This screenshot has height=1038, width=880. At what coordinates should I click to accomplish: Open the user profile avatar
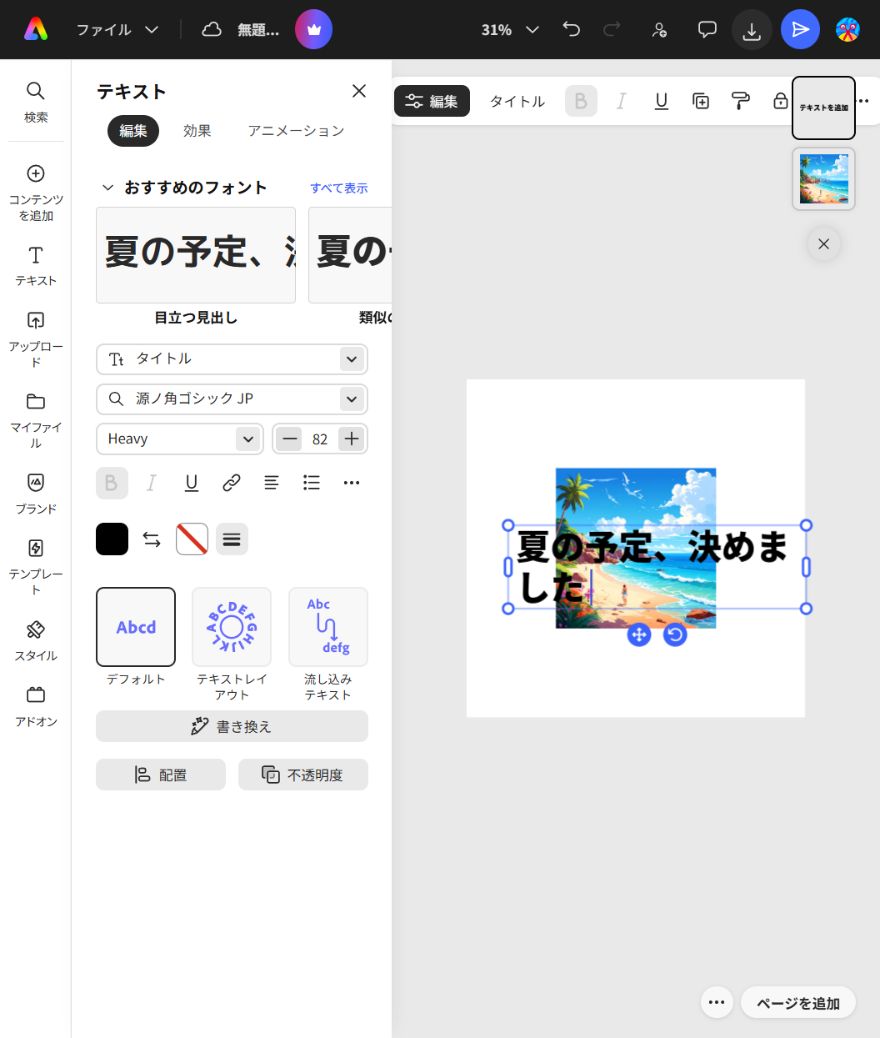tap(848, 29)
